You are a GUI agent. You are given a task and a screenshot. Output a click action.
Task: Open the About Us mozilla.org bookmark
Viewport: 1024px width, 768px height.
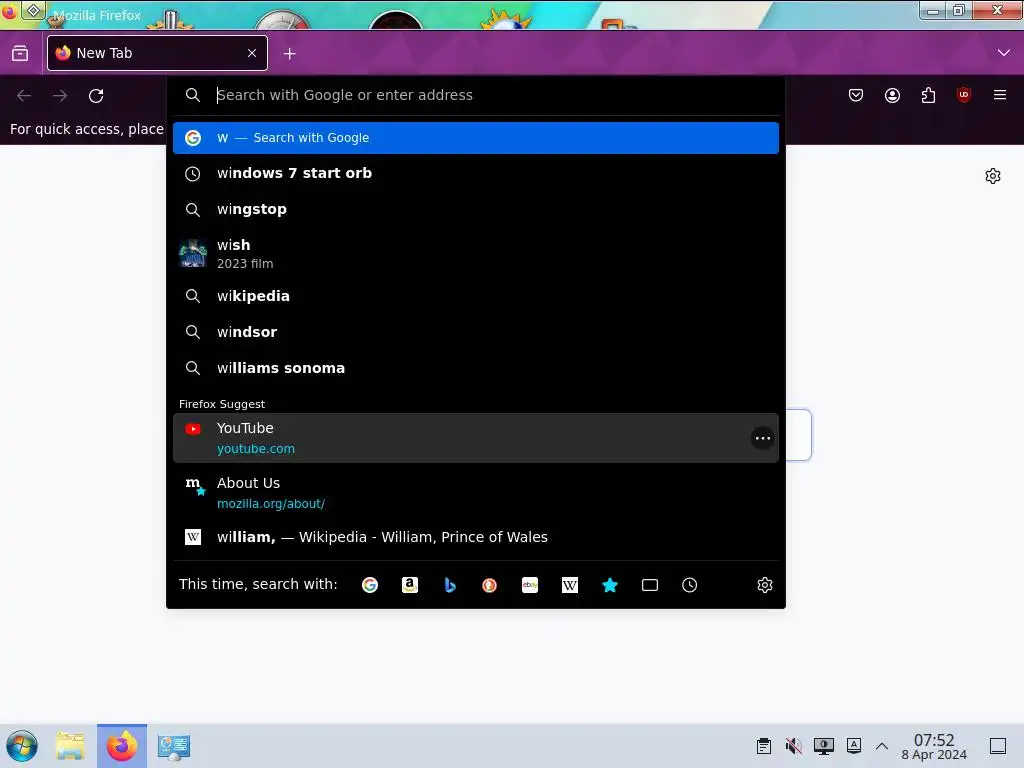click(x=475, y=493)
